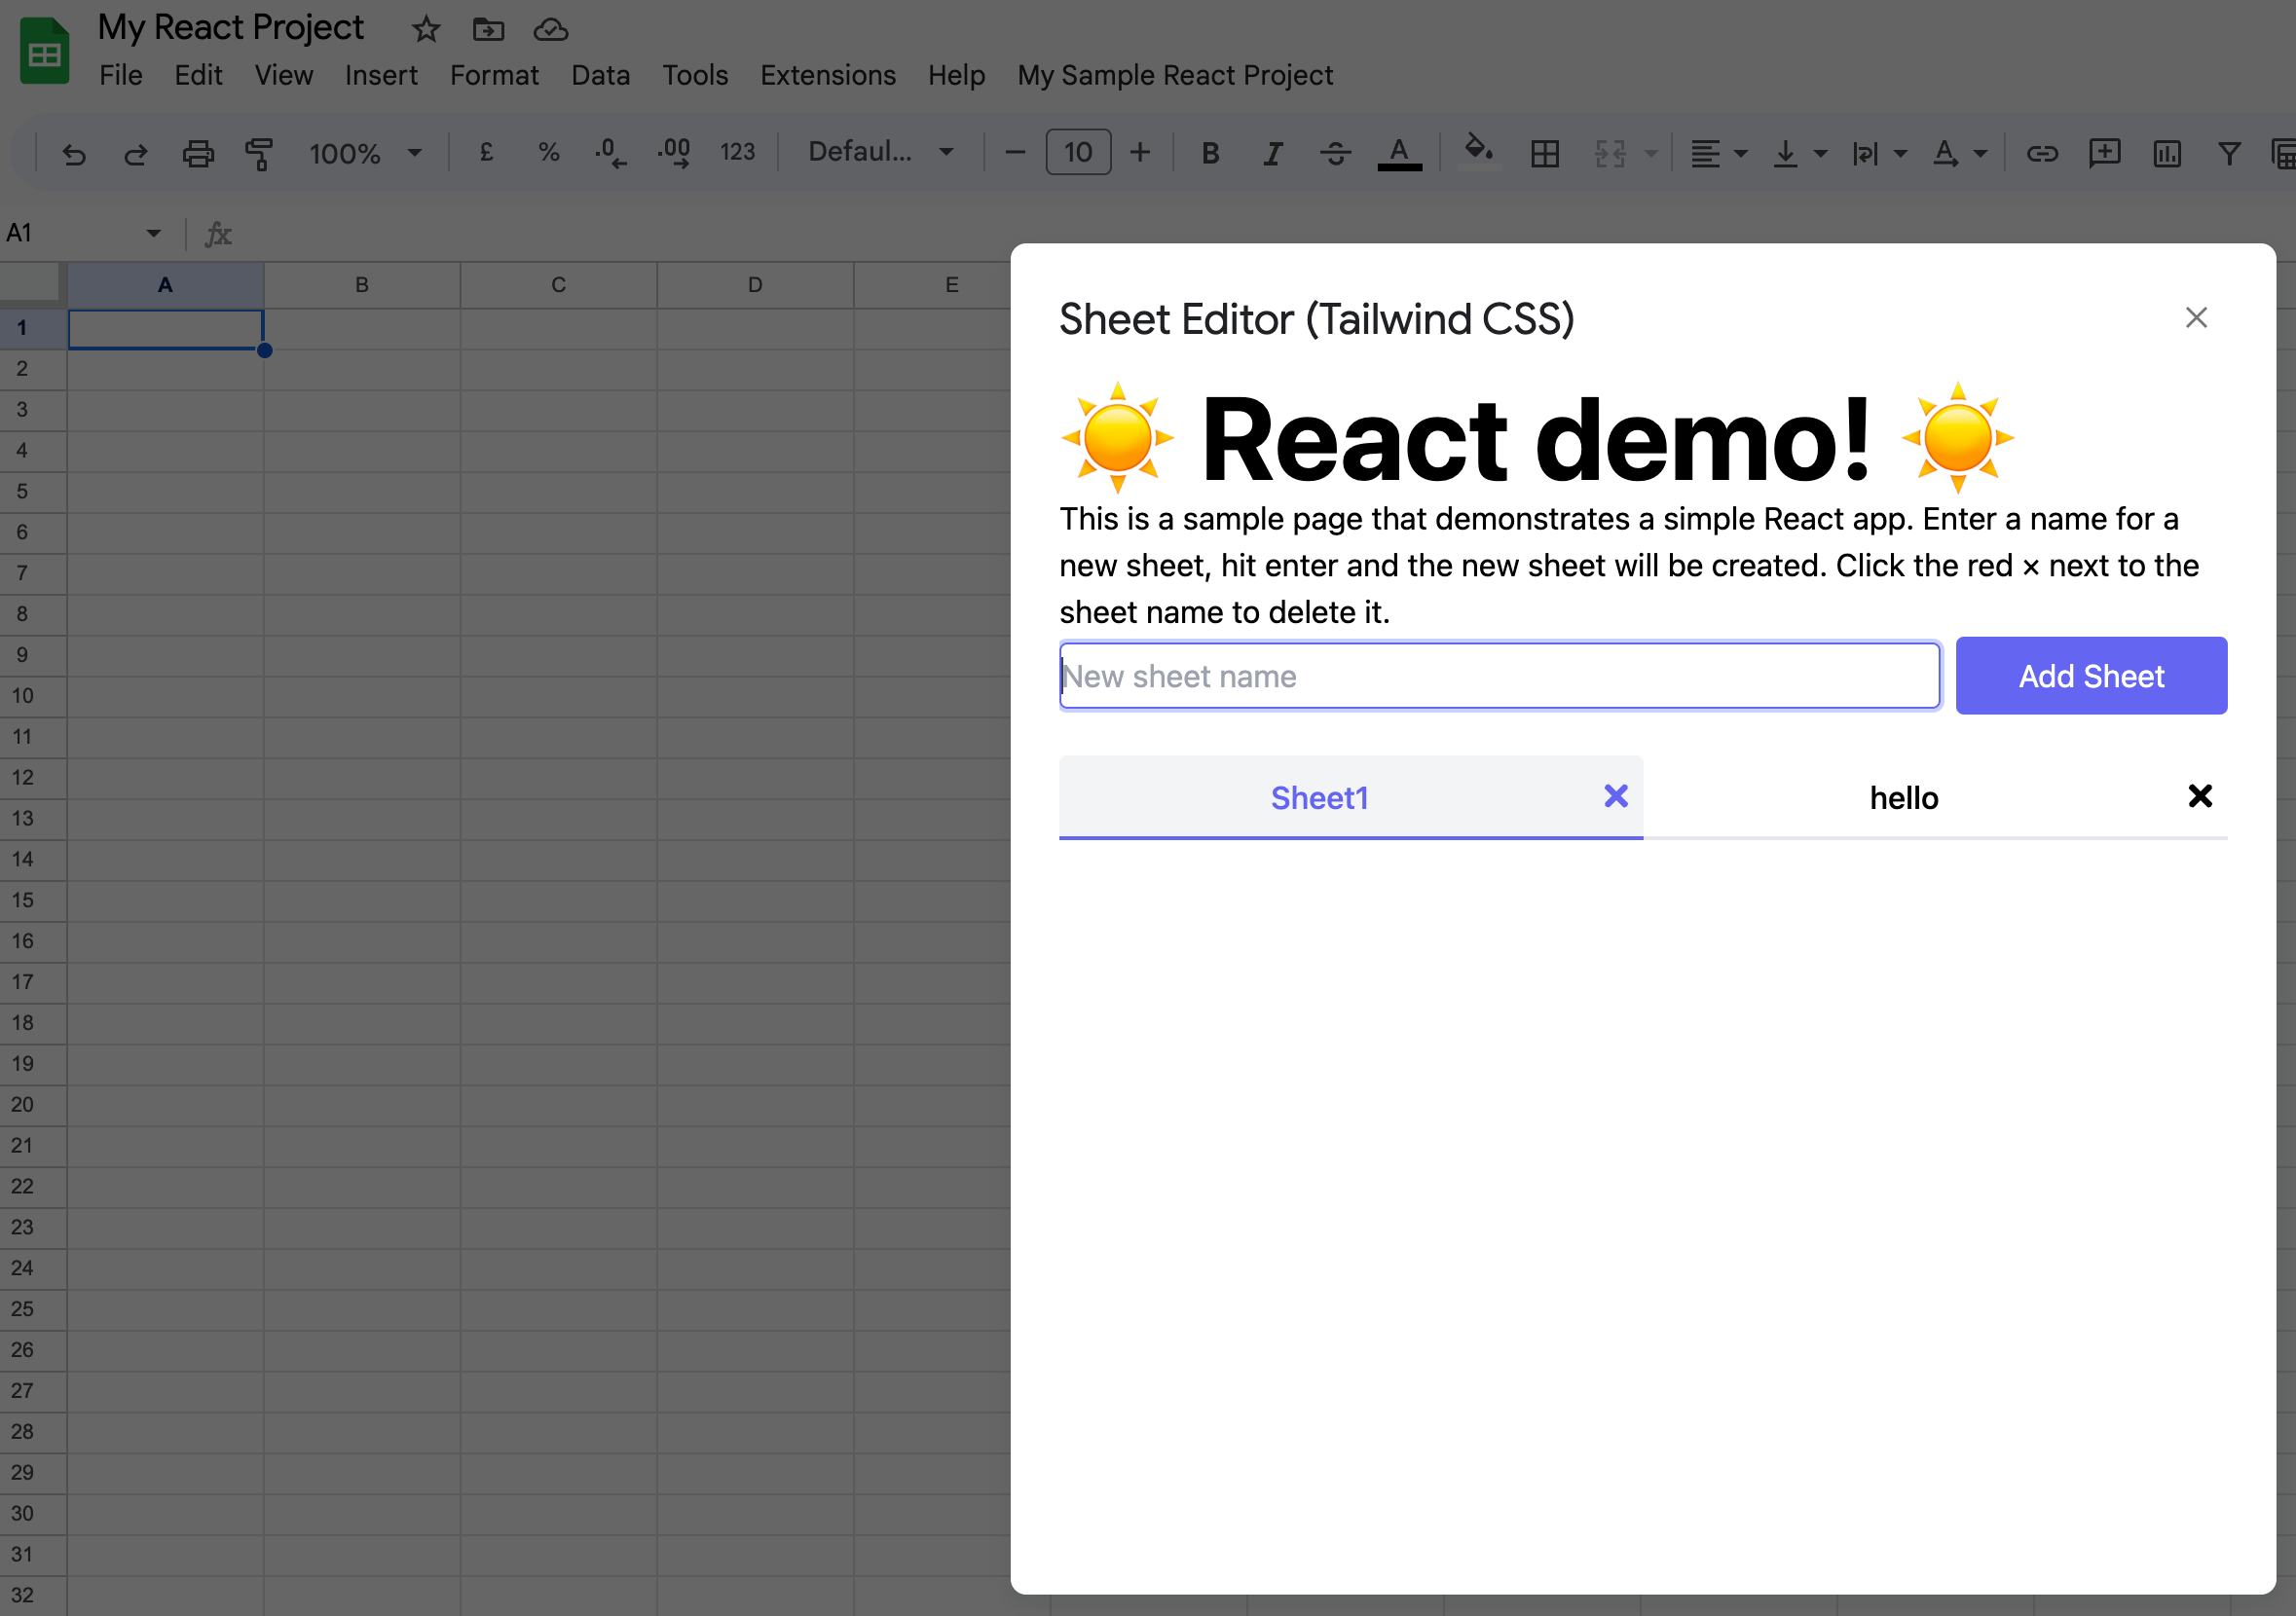Open the My Sample React Project menu
Screen dimensions: 2296x1616
[1175, 75]
